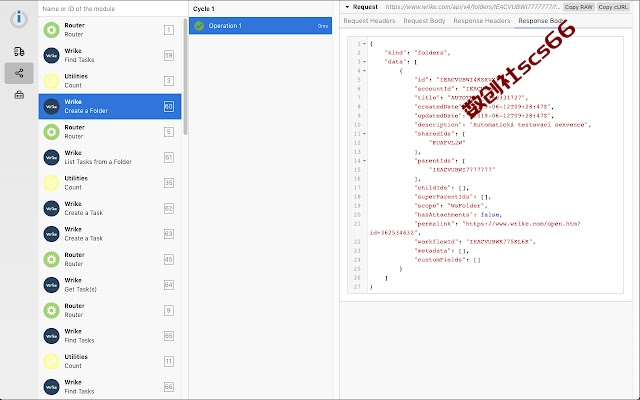The image size is (640, 400).
Task: Click the Wrike icon of Find Tasks 65
Action: point(51,336)
